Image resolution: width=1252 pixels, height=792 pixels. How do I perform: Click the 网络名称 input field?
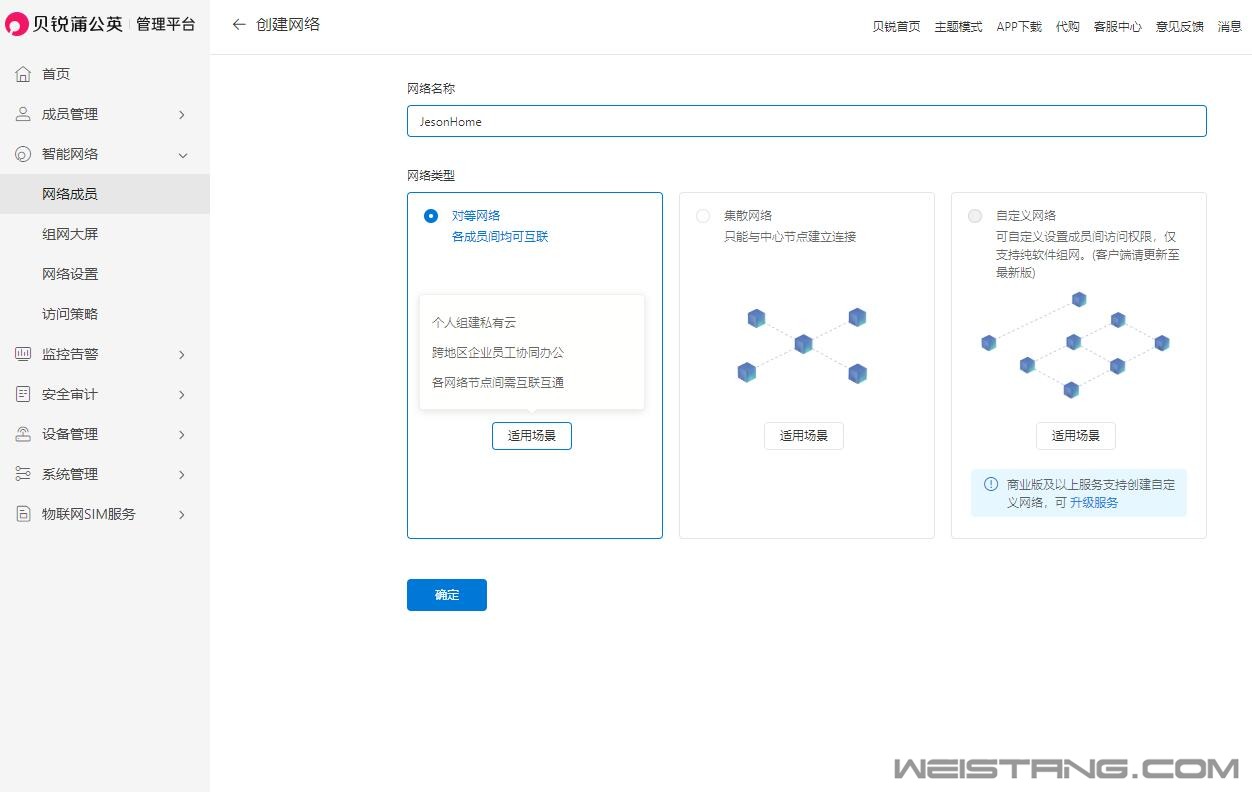pyautogui.click(x=806, y=121)
